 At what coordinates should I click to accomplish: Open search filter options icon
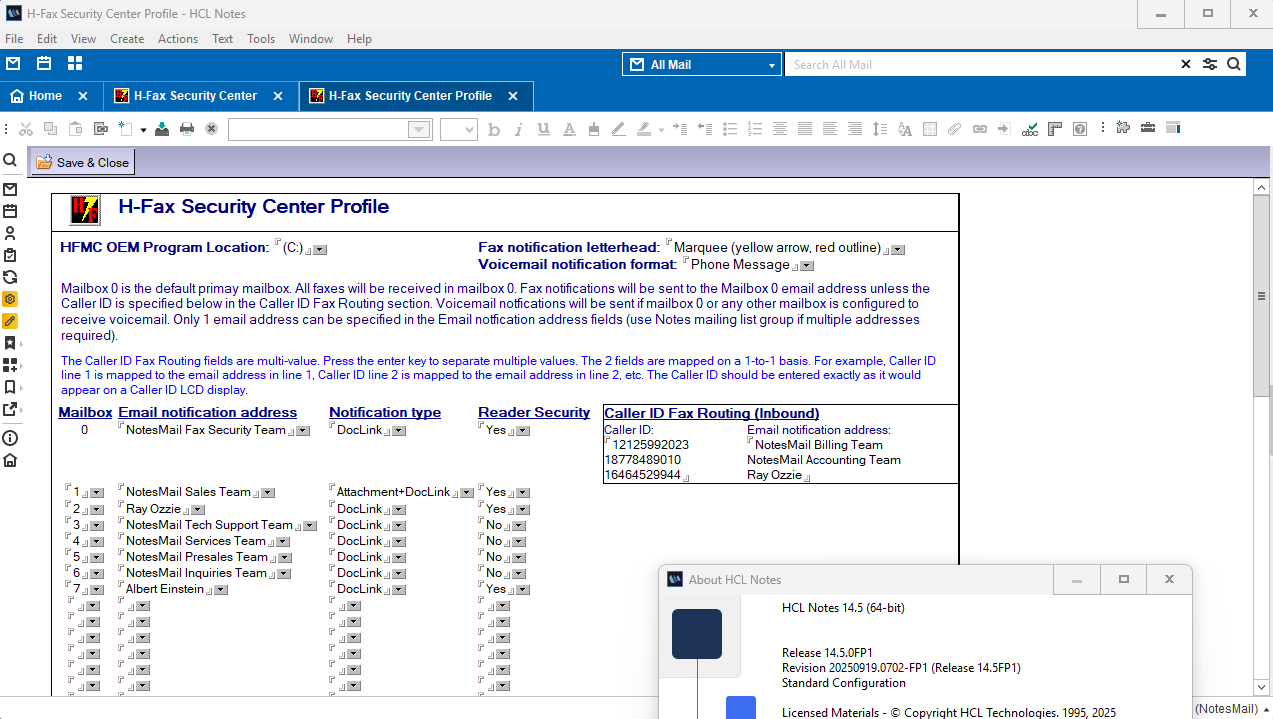click(1210, 64)
